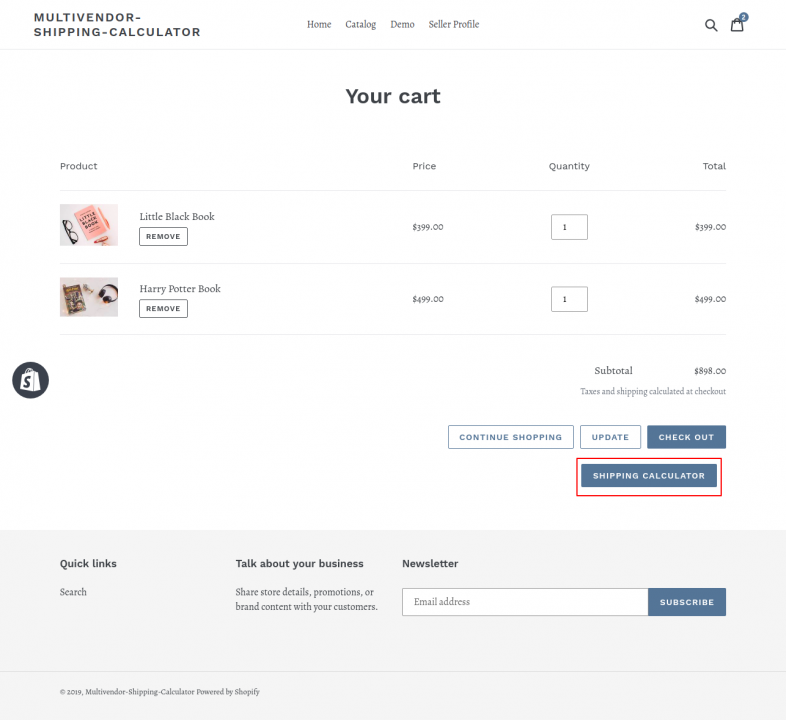Select the Demo menu item
Viewport: 786px width, 720px height.
[402, 24]
